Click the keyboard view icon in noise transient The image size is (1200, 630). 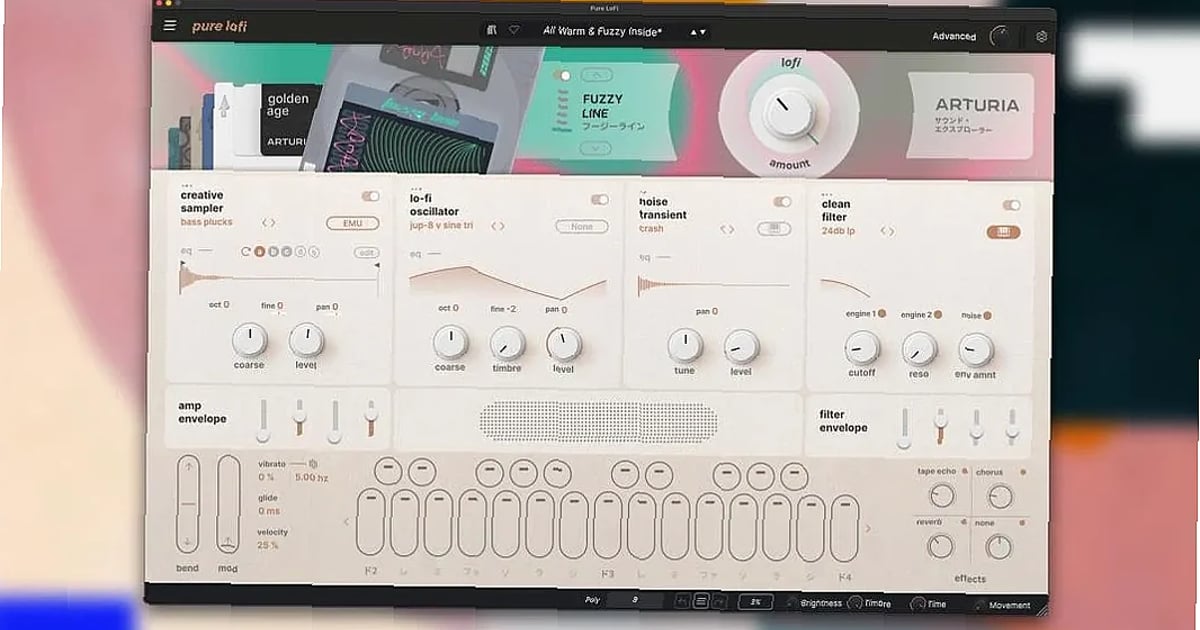[774, 229]
